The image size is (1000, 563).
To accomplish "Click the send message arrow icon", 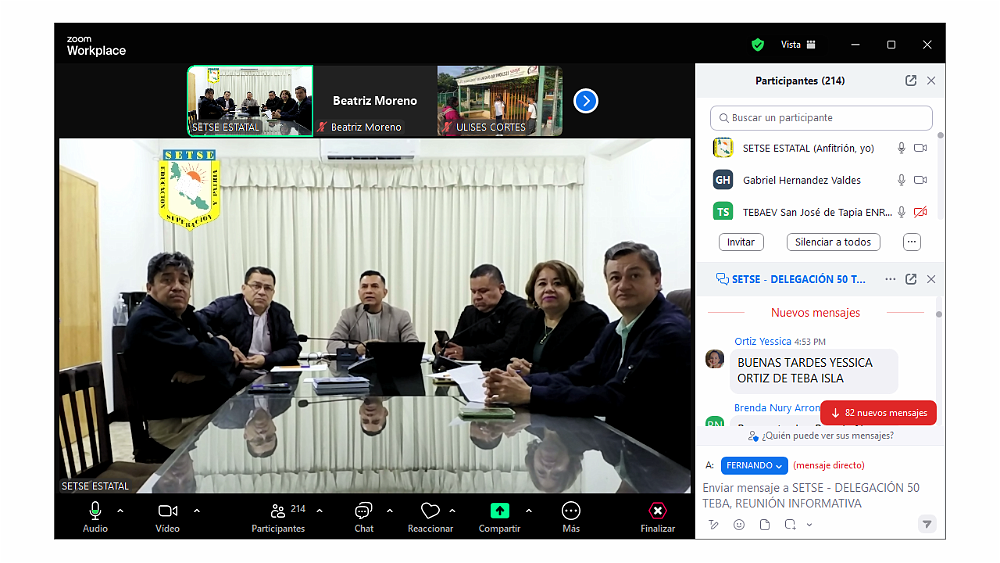I will pyautogui.click(x=926, y=524).
